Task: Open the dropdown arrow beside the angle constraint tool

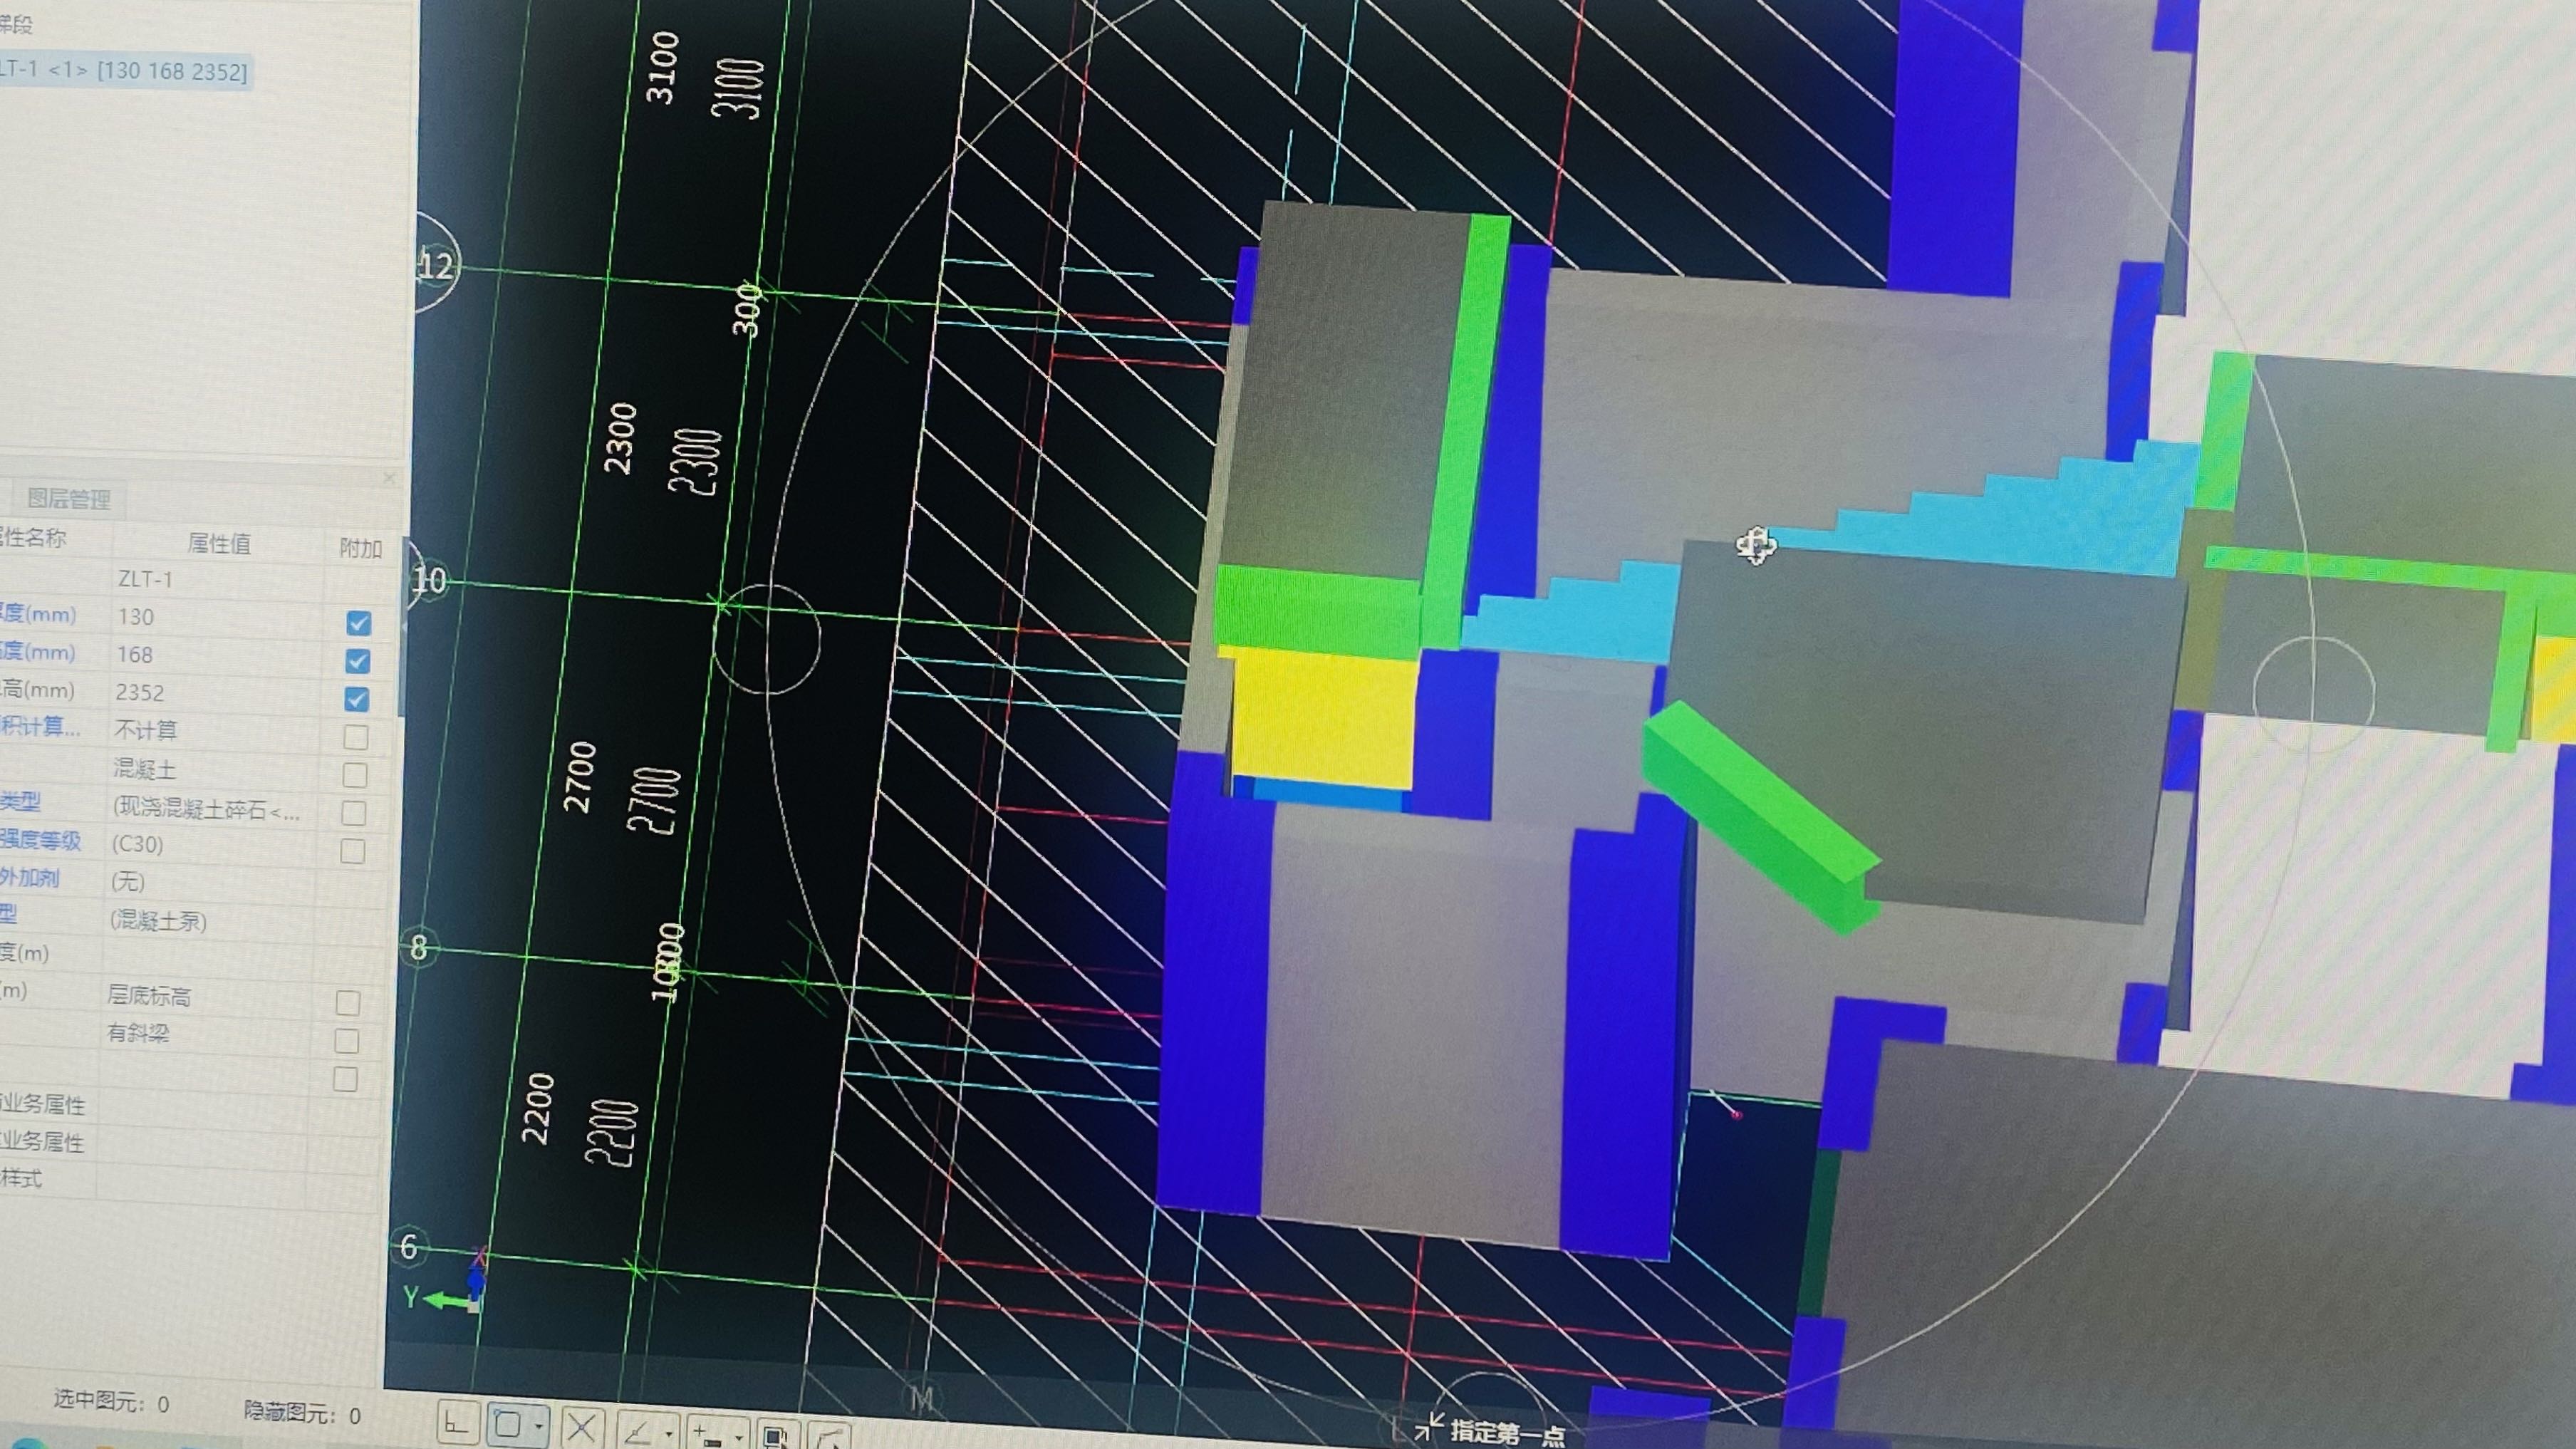Action: pyautogui.click(x=668, y=1433)
